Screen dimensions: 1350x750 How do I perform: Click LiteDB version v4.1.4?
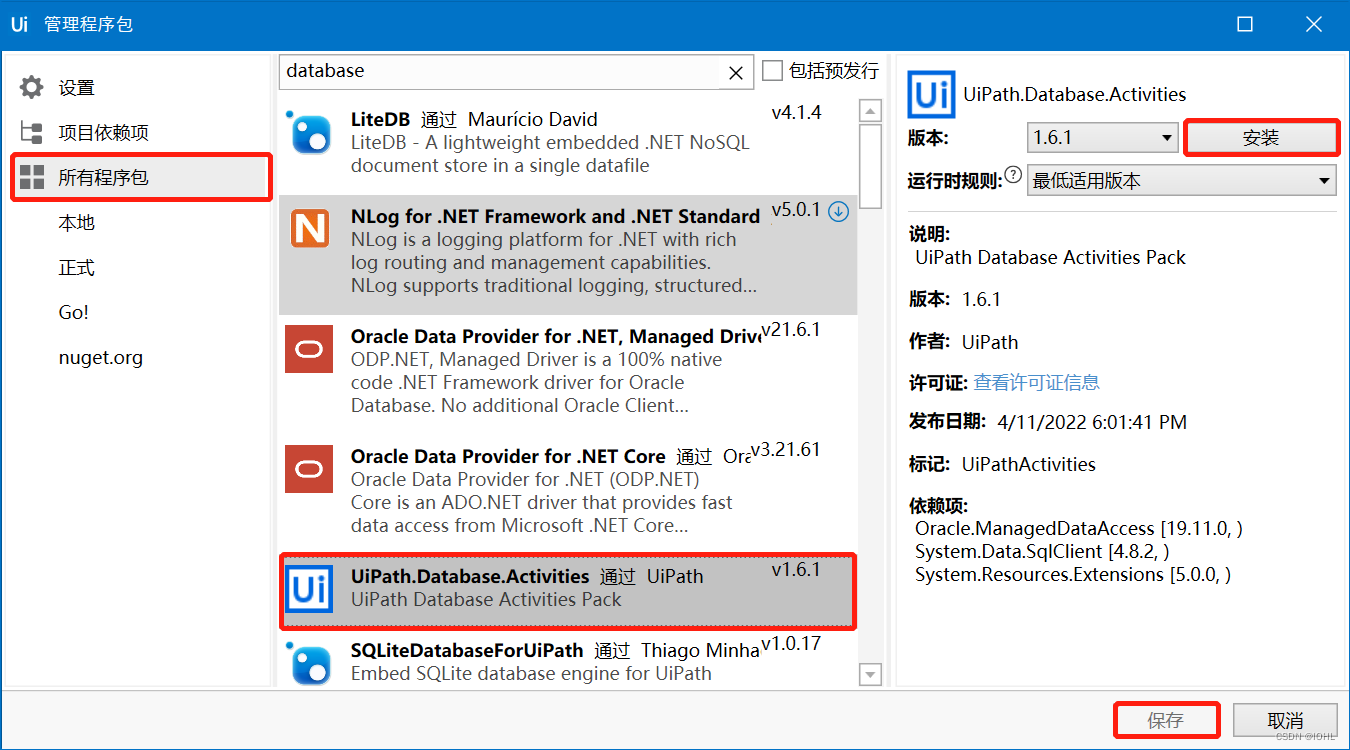pos(796,113)
